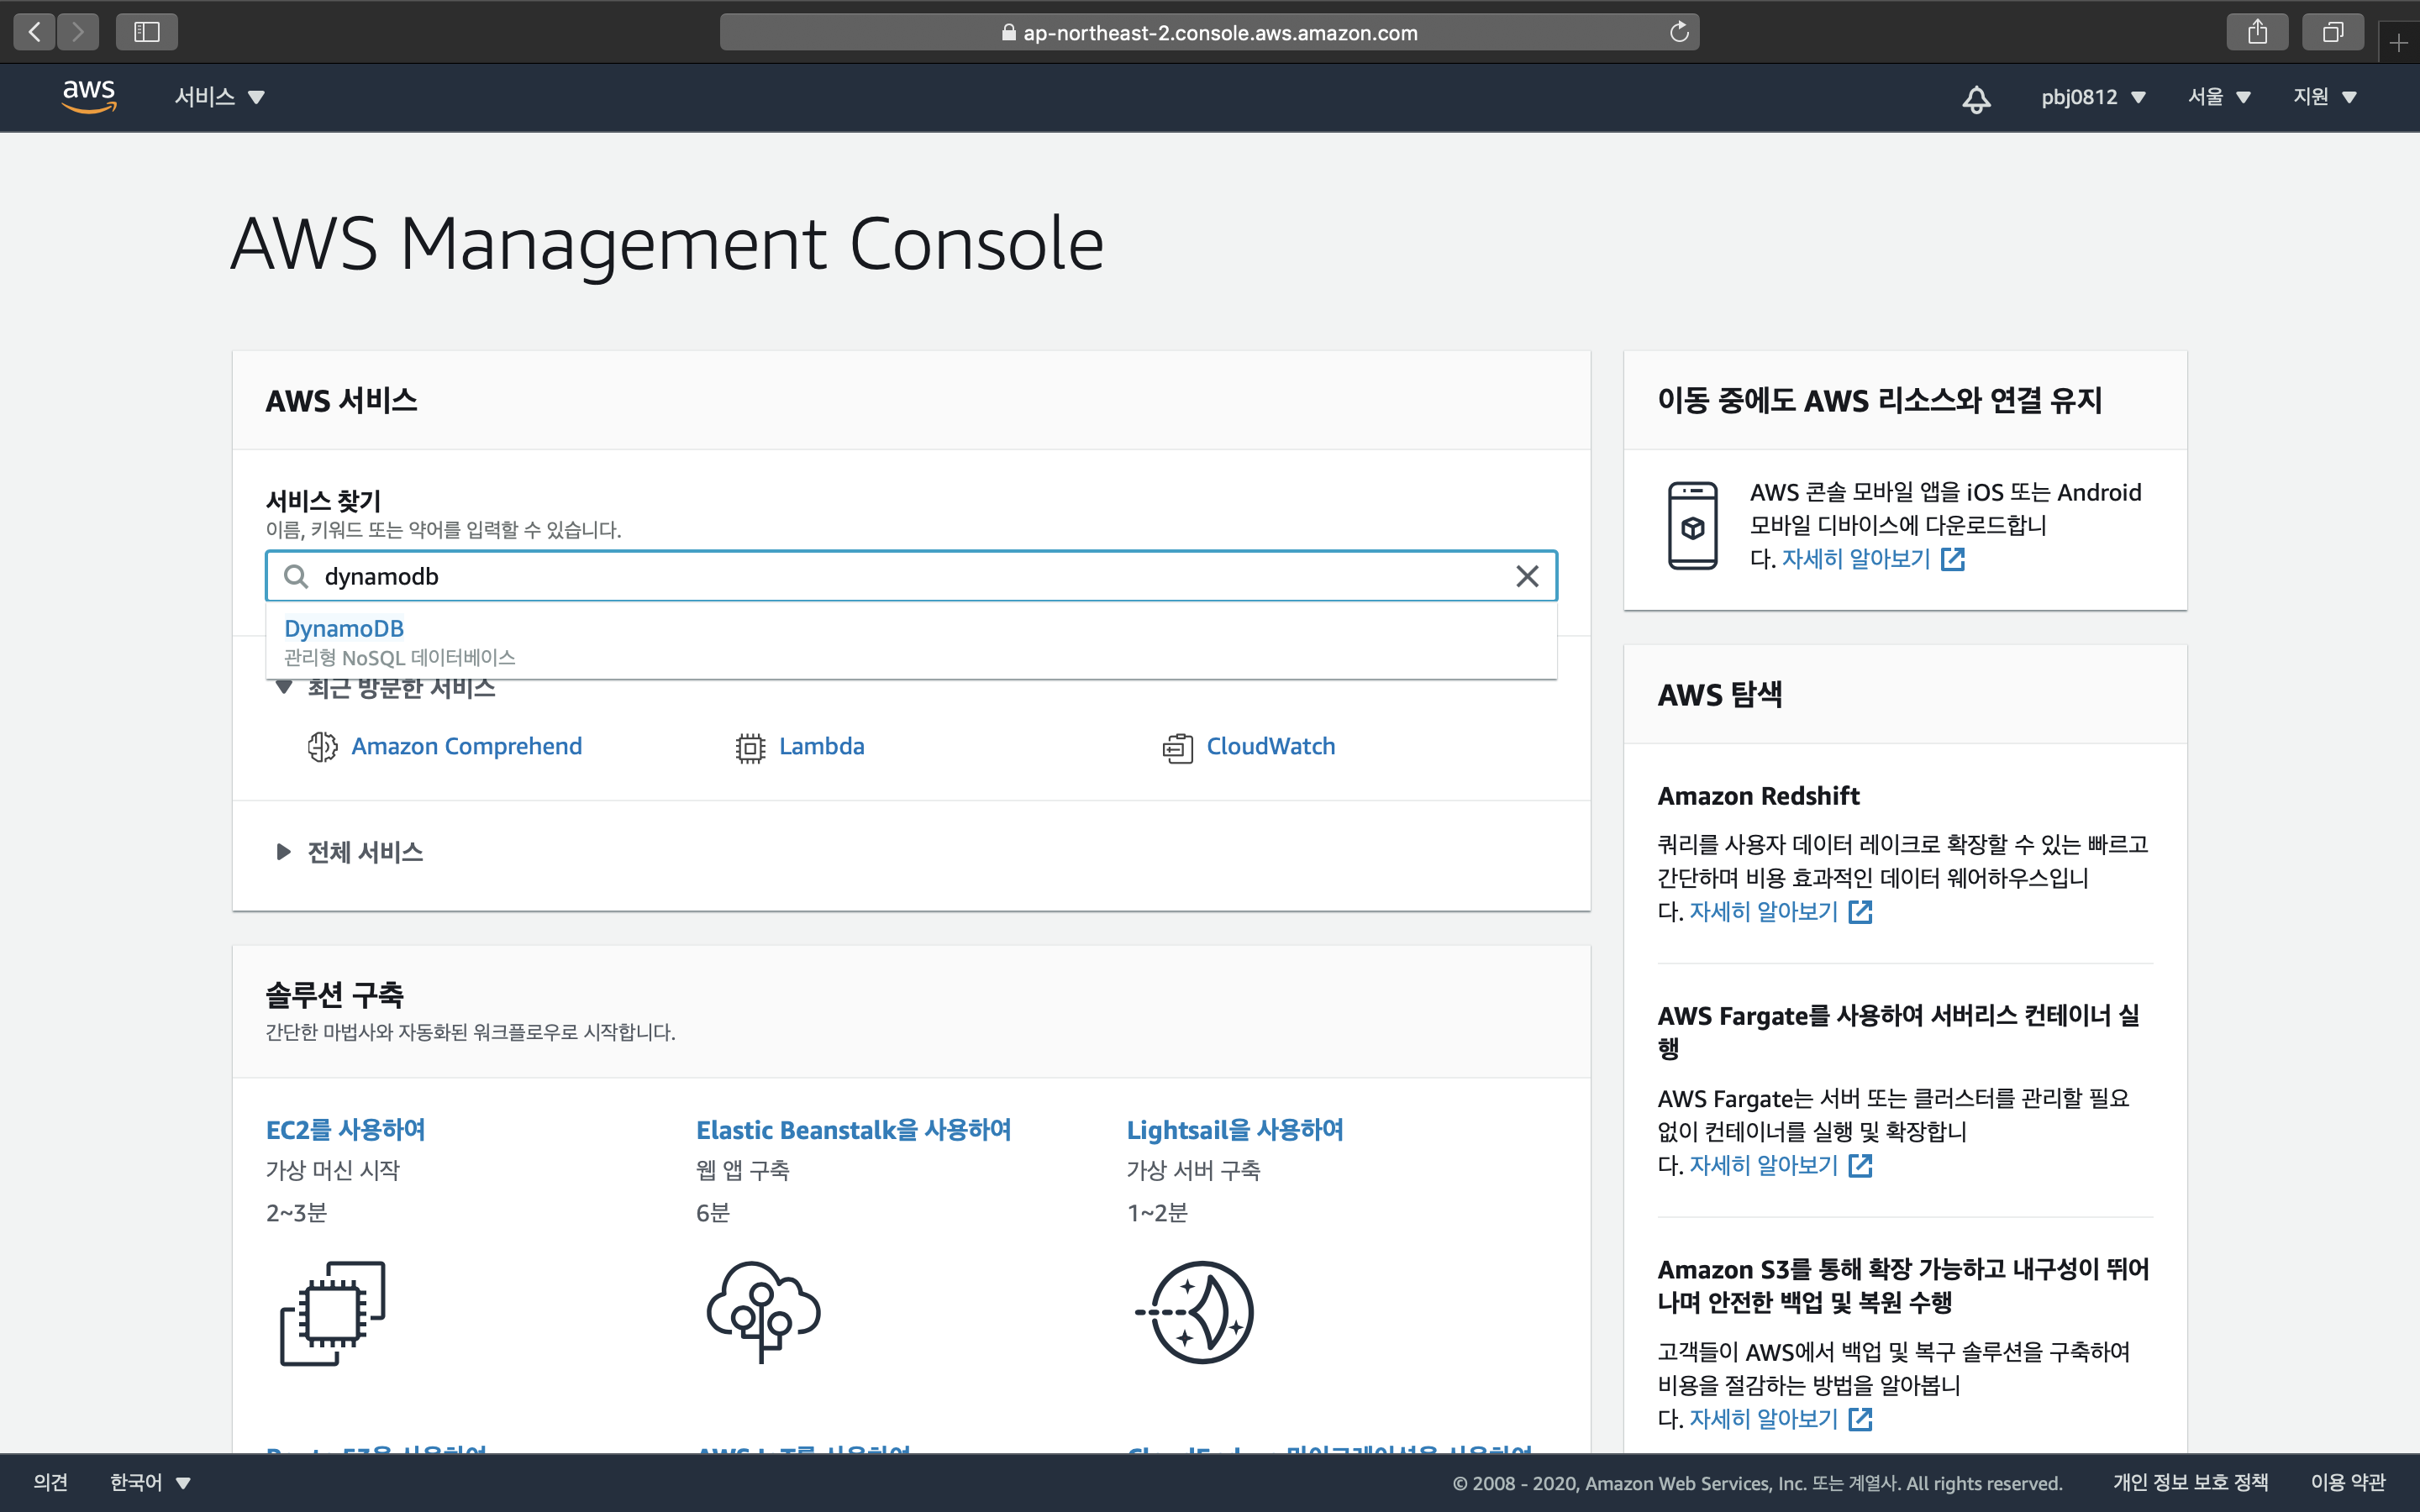Click the search magnifier icon
Screen dimensions: 2420x1512
pyautogui.click(x=295, y=576)
